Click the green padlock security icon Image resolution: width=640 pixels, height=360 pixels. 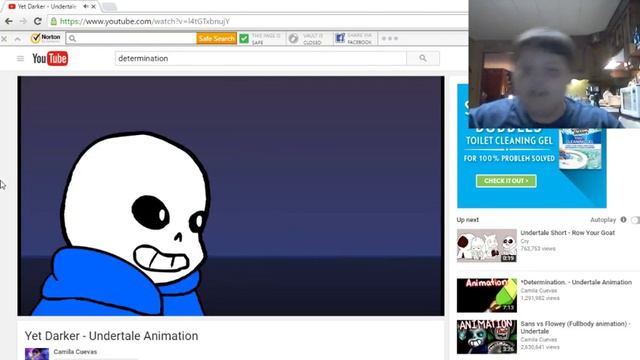tap(53, 21)
